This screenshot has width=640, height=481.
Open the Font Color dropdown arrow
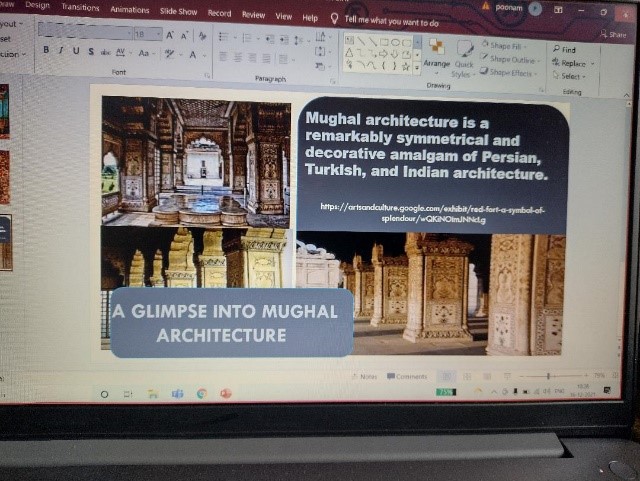[x=204, y=56]
